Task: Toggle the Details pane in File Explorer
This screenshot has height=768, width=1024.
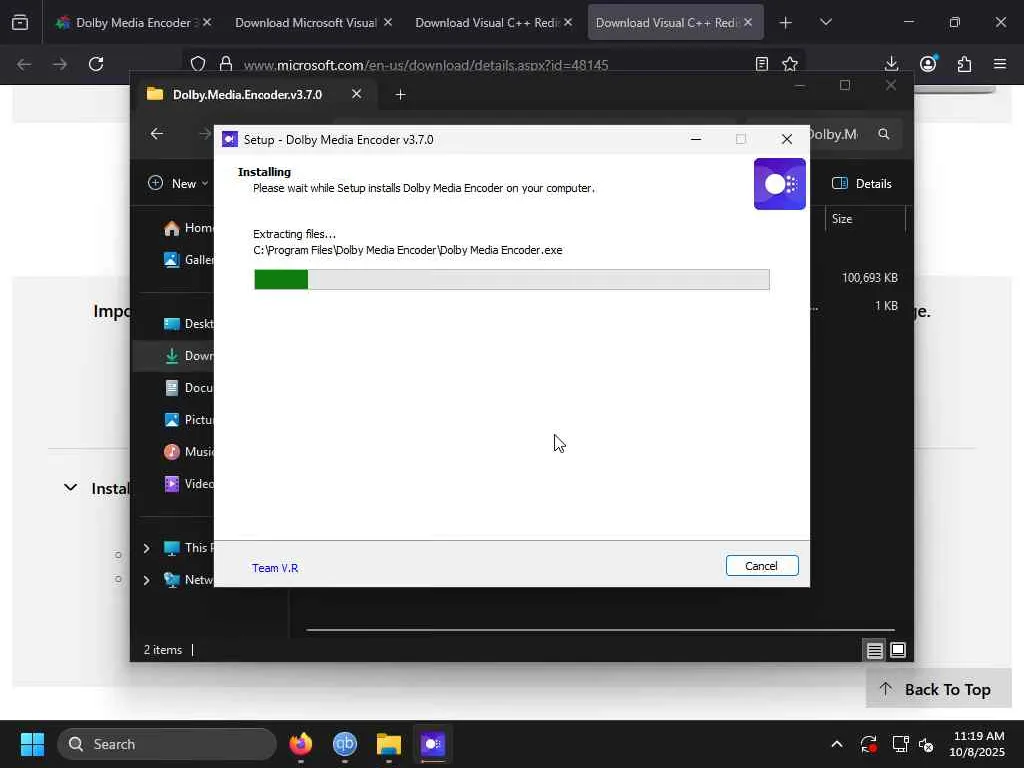Action: pos(861,184)
